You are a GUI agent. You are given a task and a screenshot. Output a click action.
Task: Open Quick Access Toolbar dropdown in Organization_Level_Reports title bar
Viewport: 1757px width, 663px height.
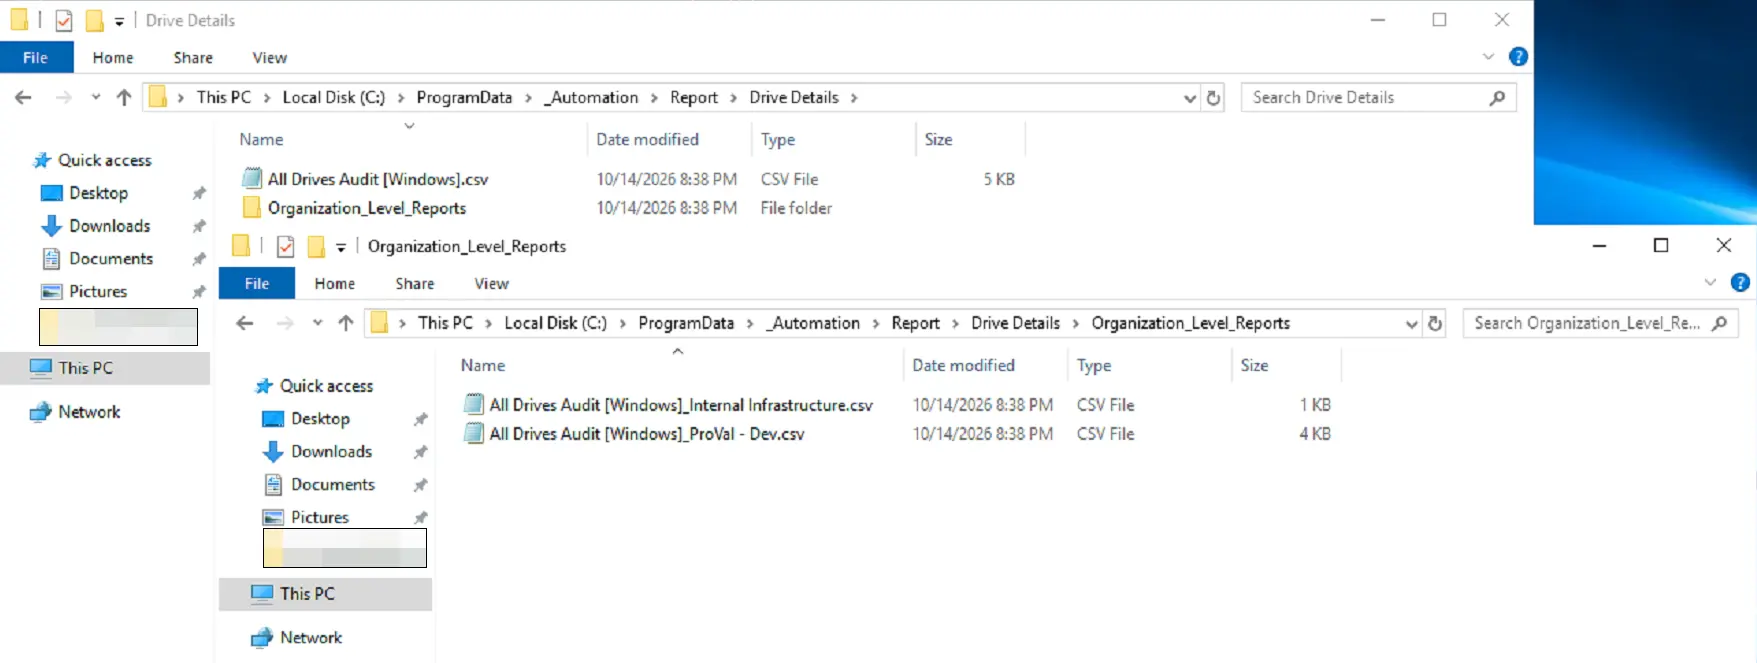341,247
